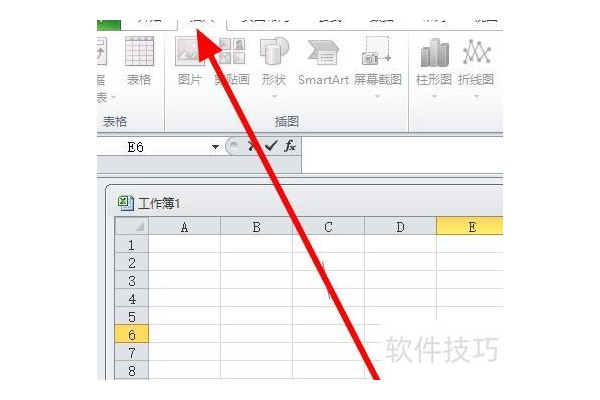Open the 形状 shapes gallery
Screen dimensions: 600x400
tap(274, 67)
